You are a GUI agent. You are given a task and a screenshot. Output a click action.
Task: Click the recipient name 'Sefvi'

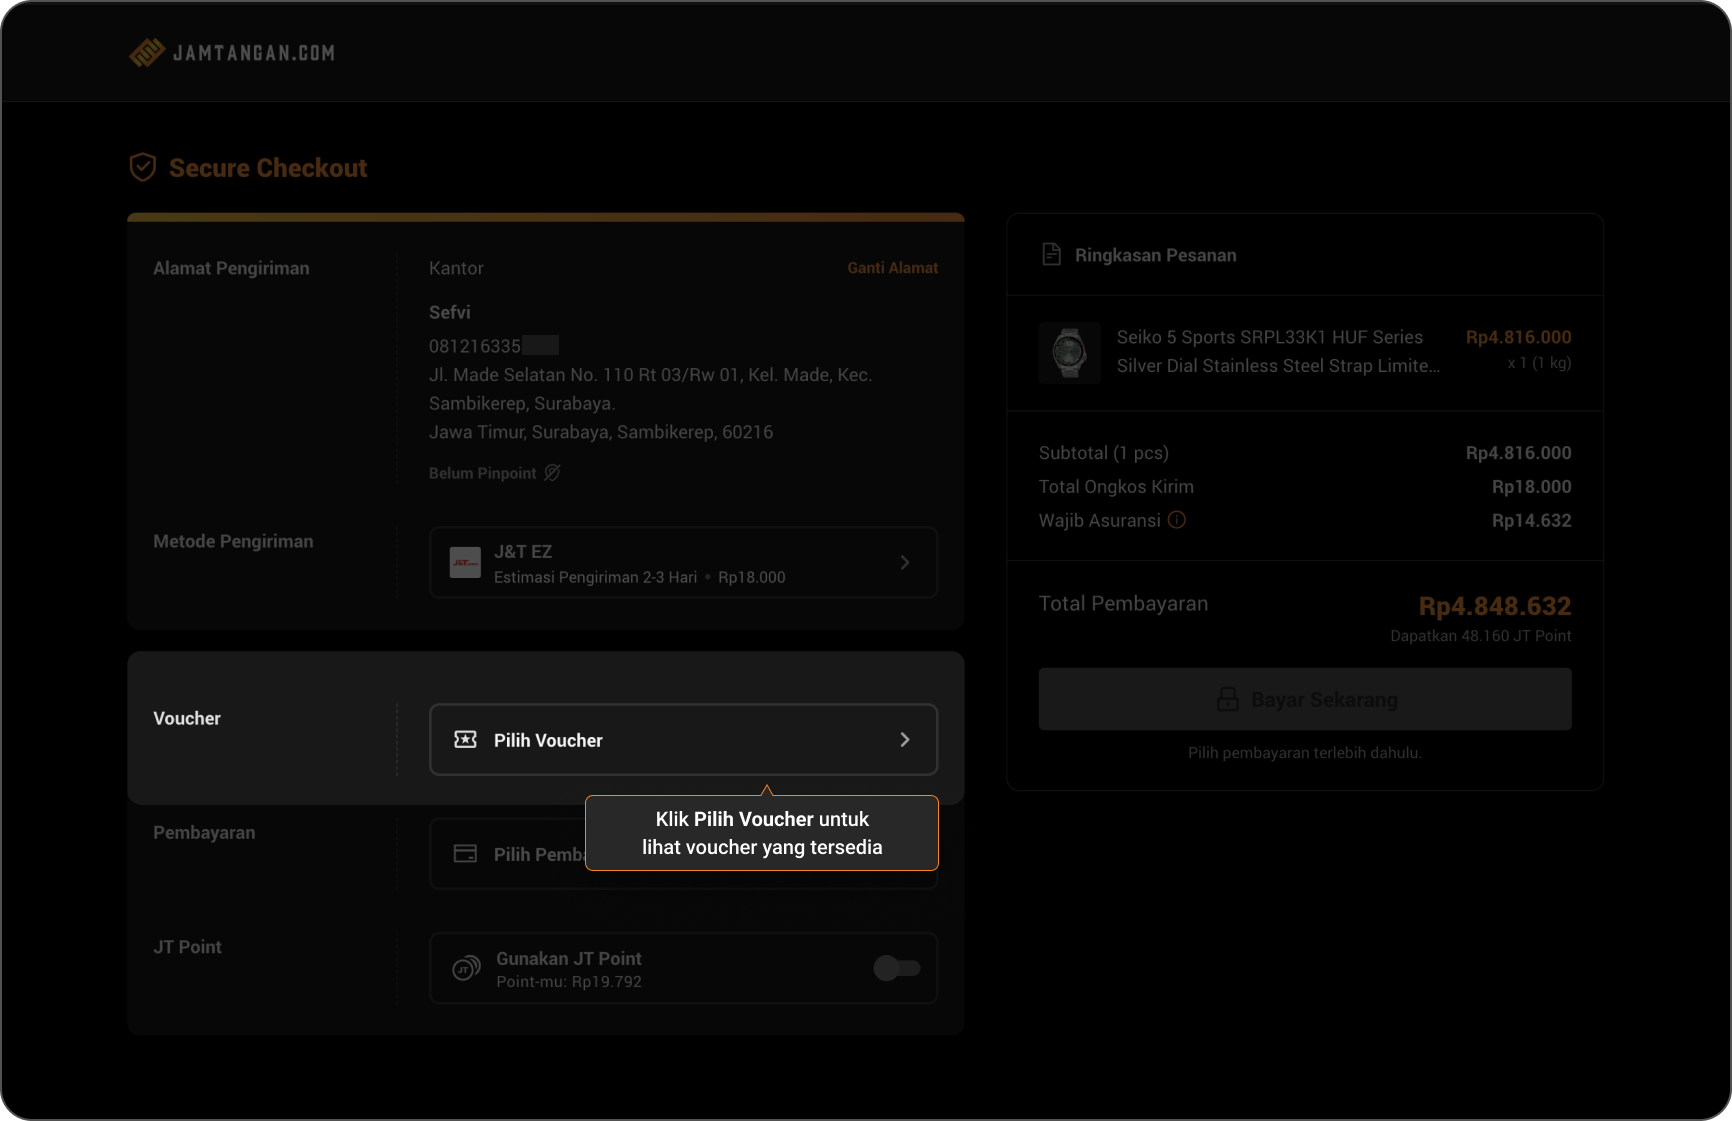449,312
